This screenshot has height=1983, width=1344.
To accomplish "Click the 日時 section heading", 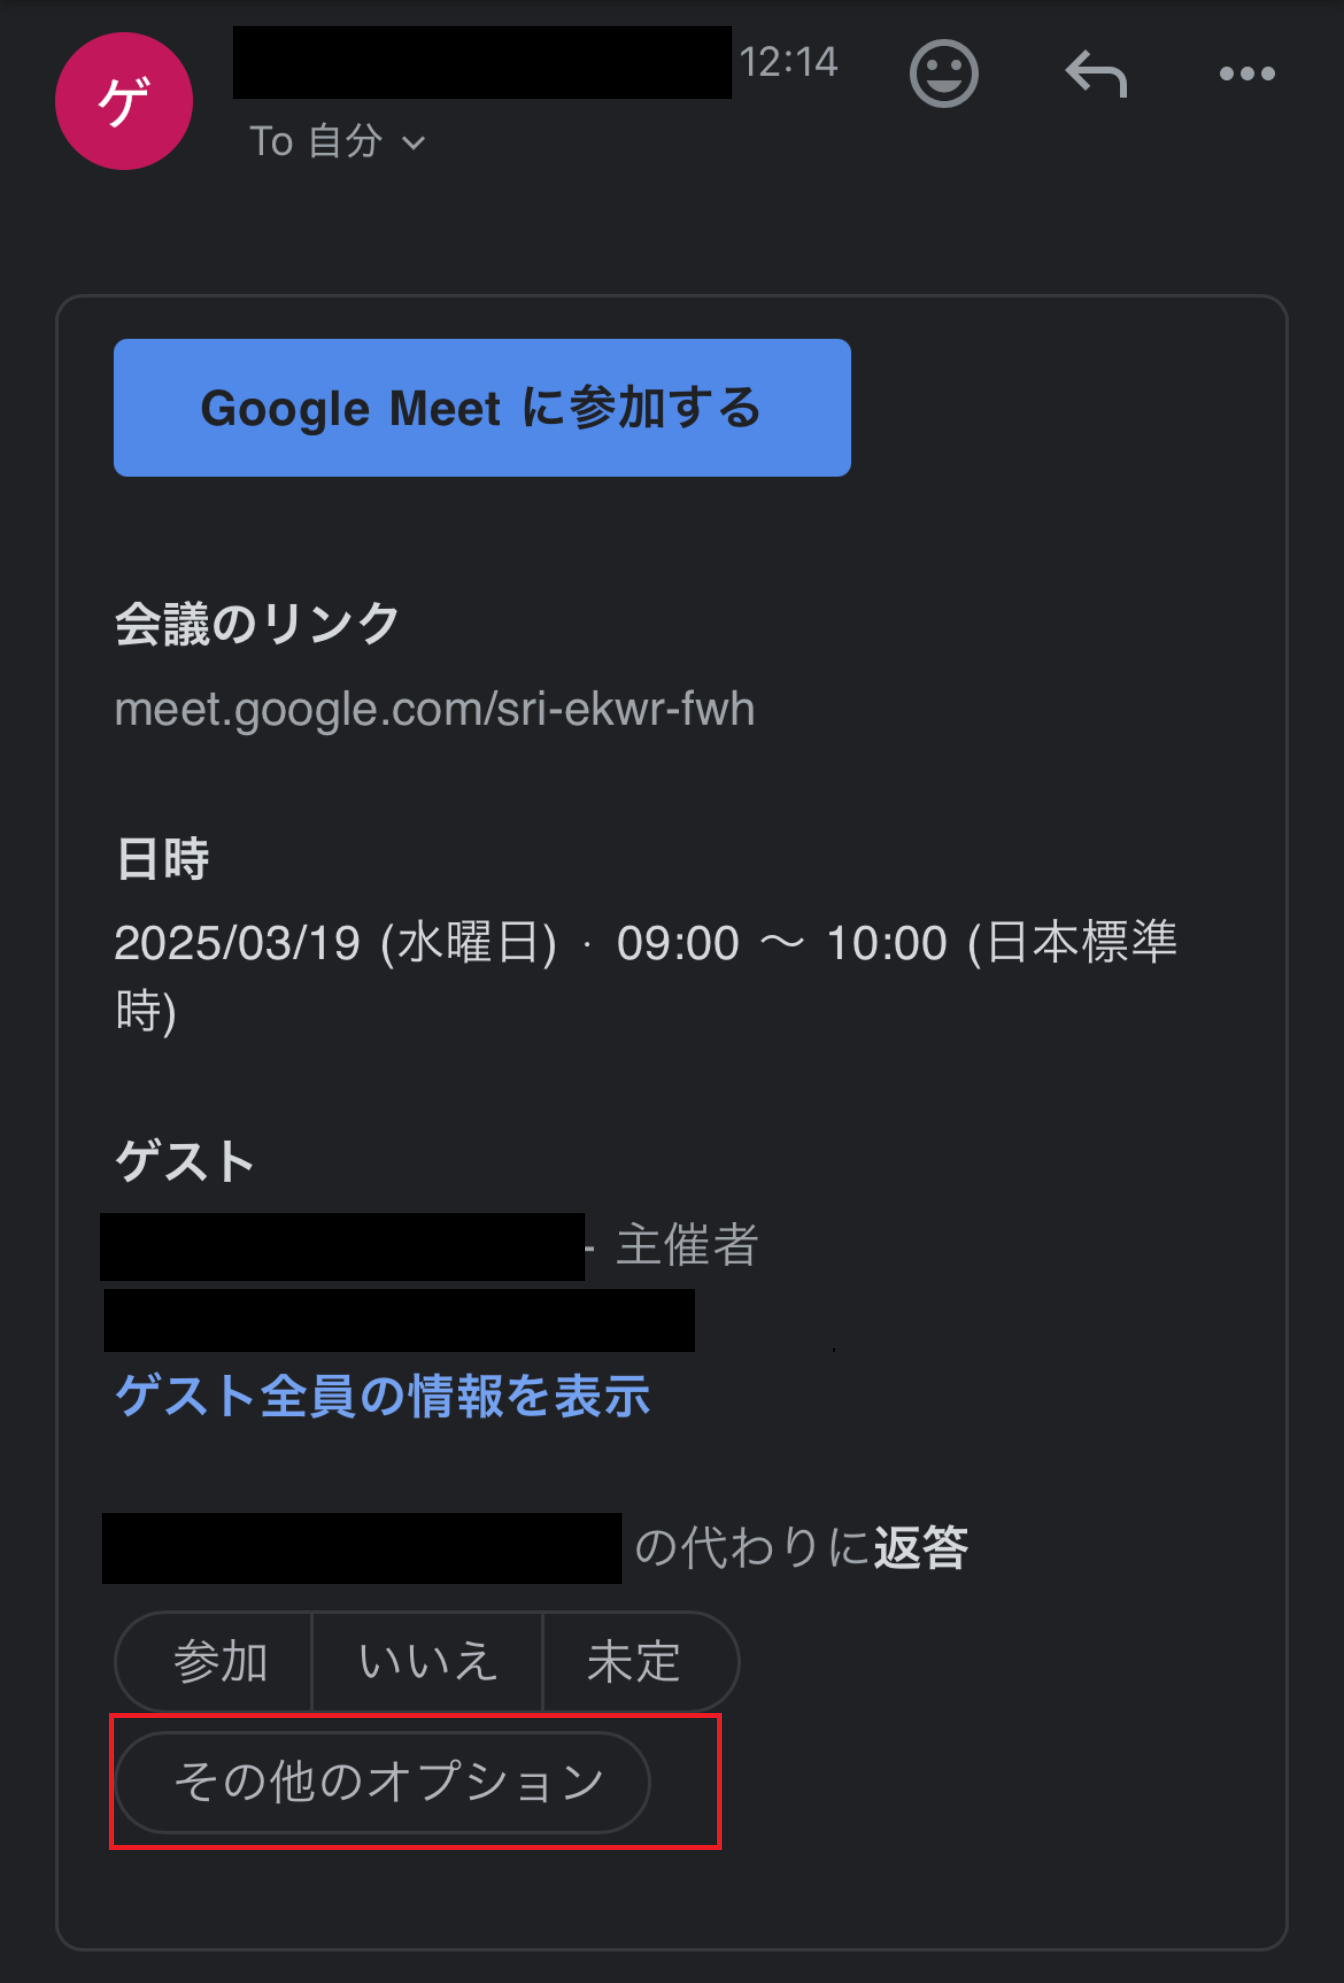I will [x=162, y=859].
